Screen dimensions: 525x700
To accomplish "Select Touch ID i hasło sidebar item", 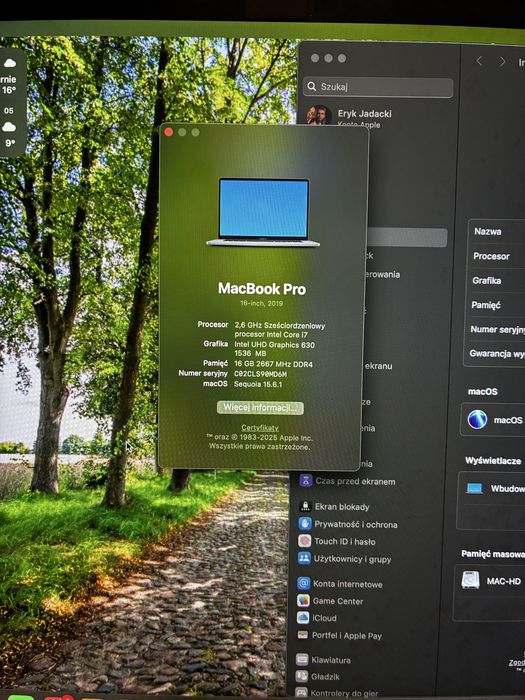I will 337,541.
